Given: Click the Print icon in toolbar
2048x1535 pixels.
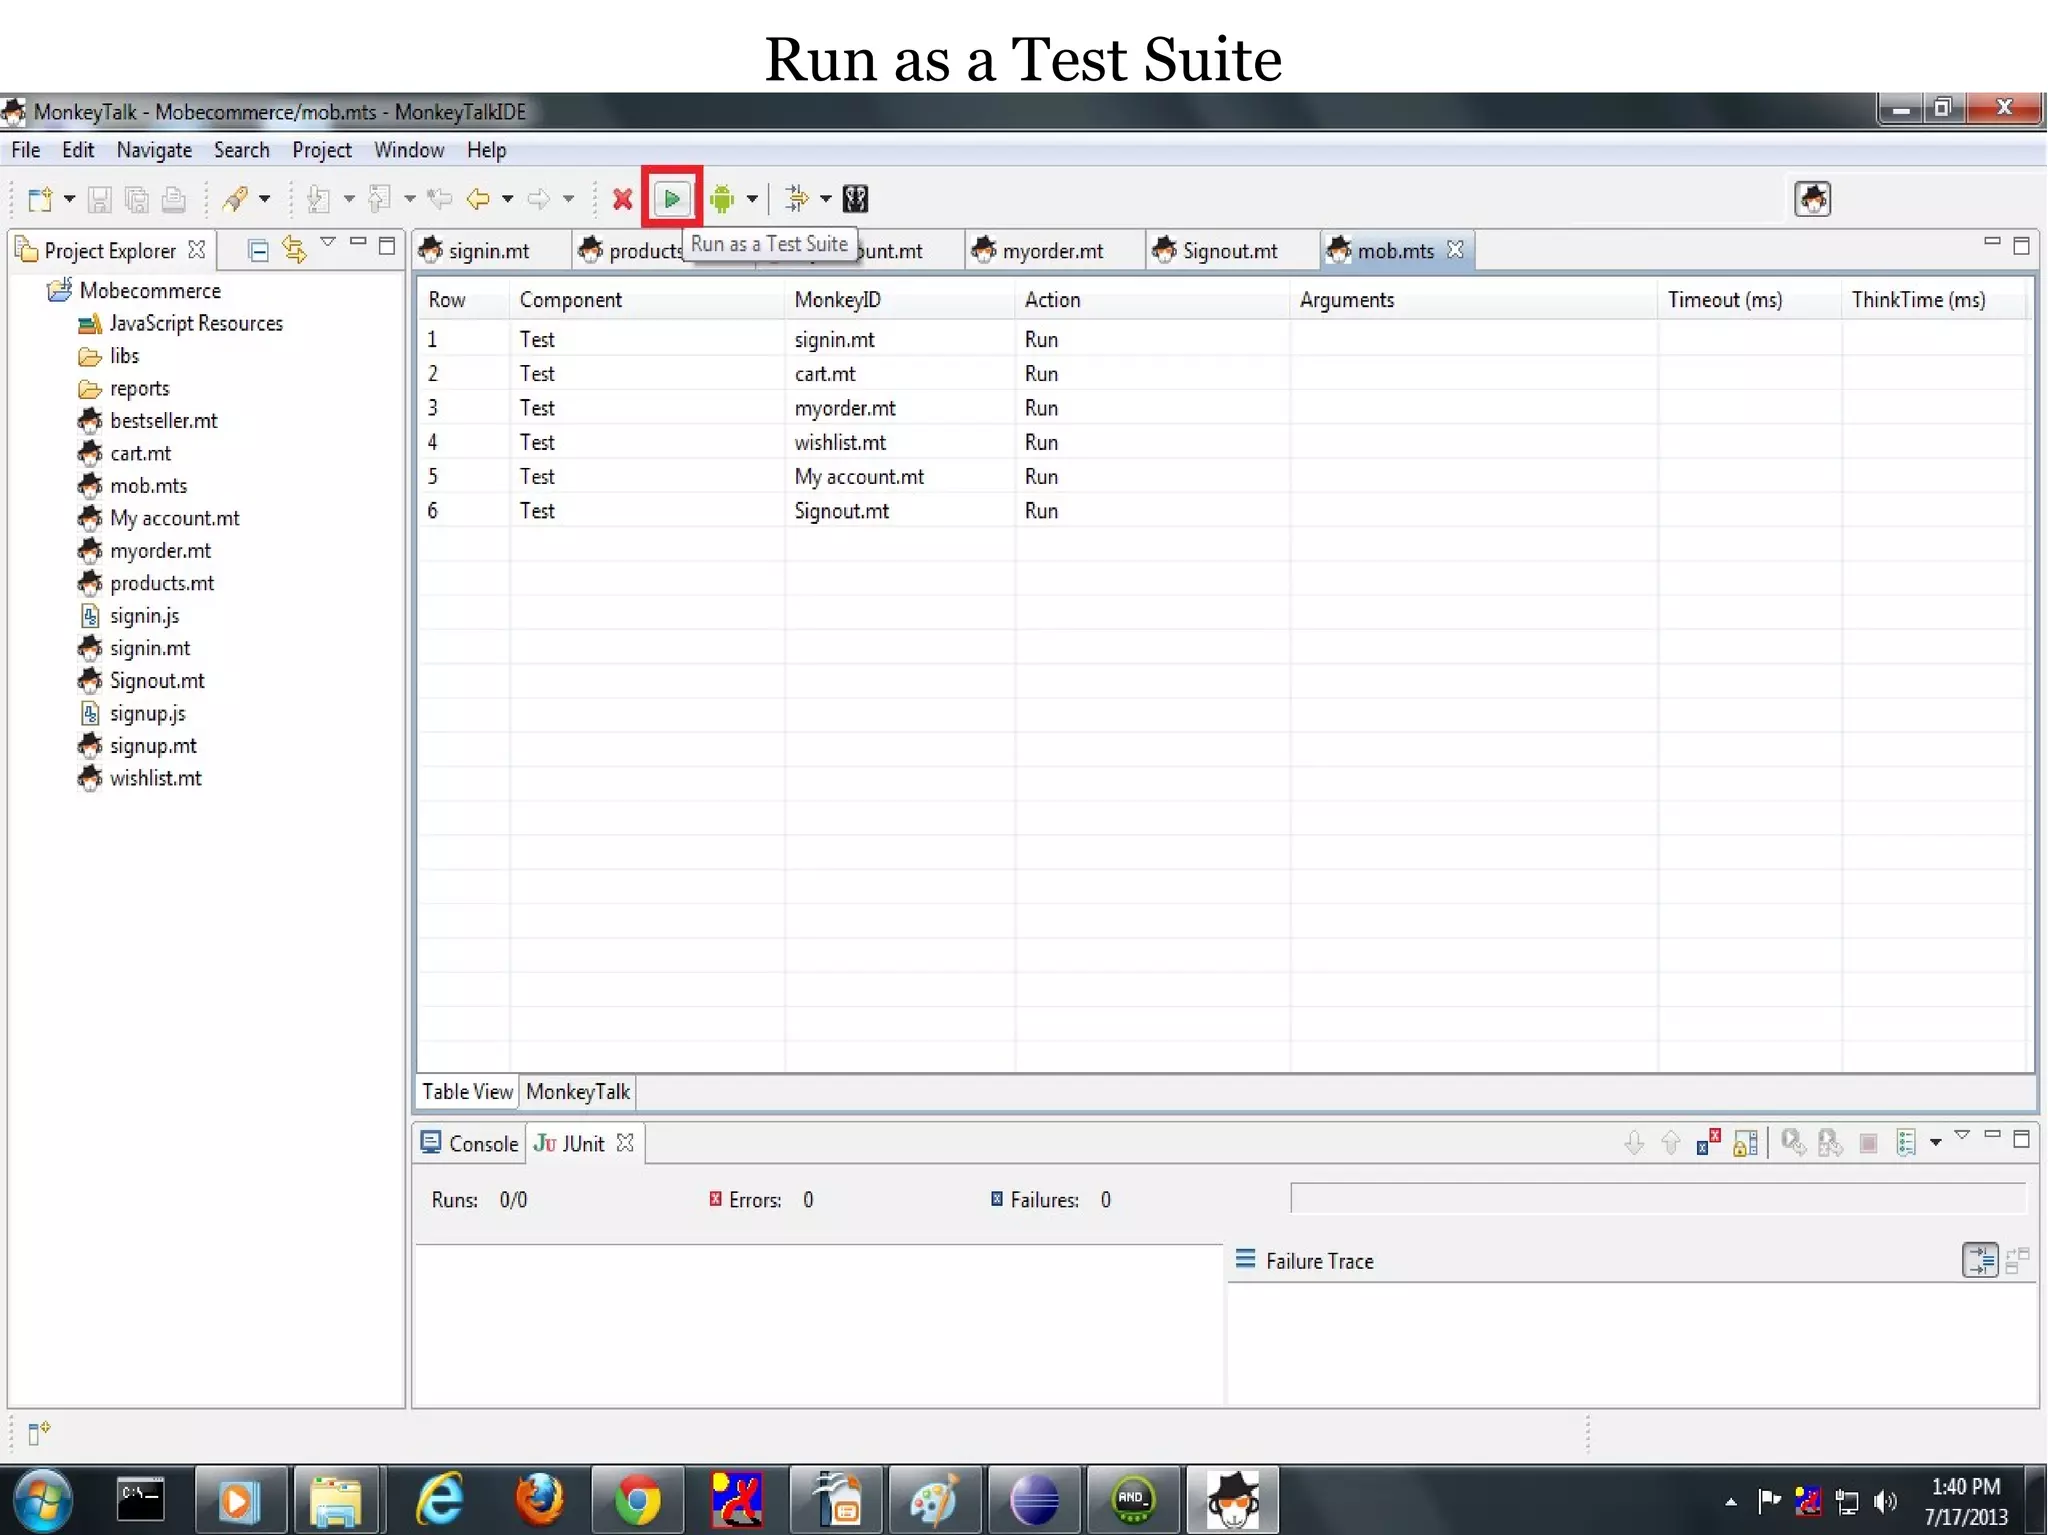Looking at the screenshot, I should coord(173,199).
